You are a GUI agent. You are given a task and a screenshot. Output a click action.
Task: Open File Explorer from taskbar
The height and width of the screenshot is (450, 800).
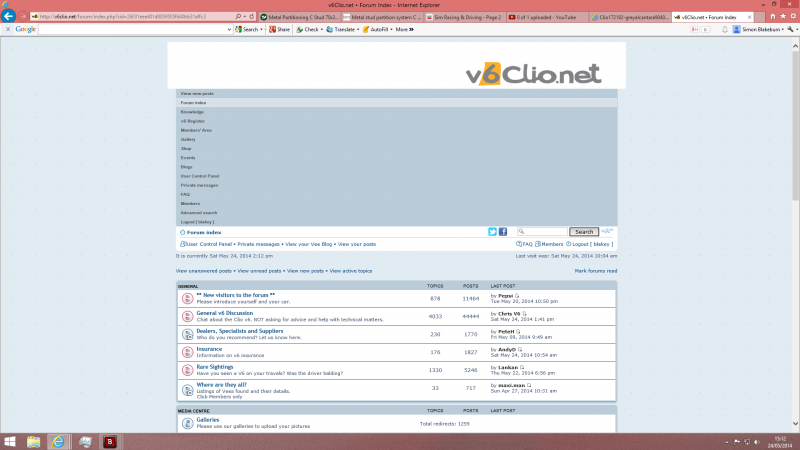click(x=34, y=441)
